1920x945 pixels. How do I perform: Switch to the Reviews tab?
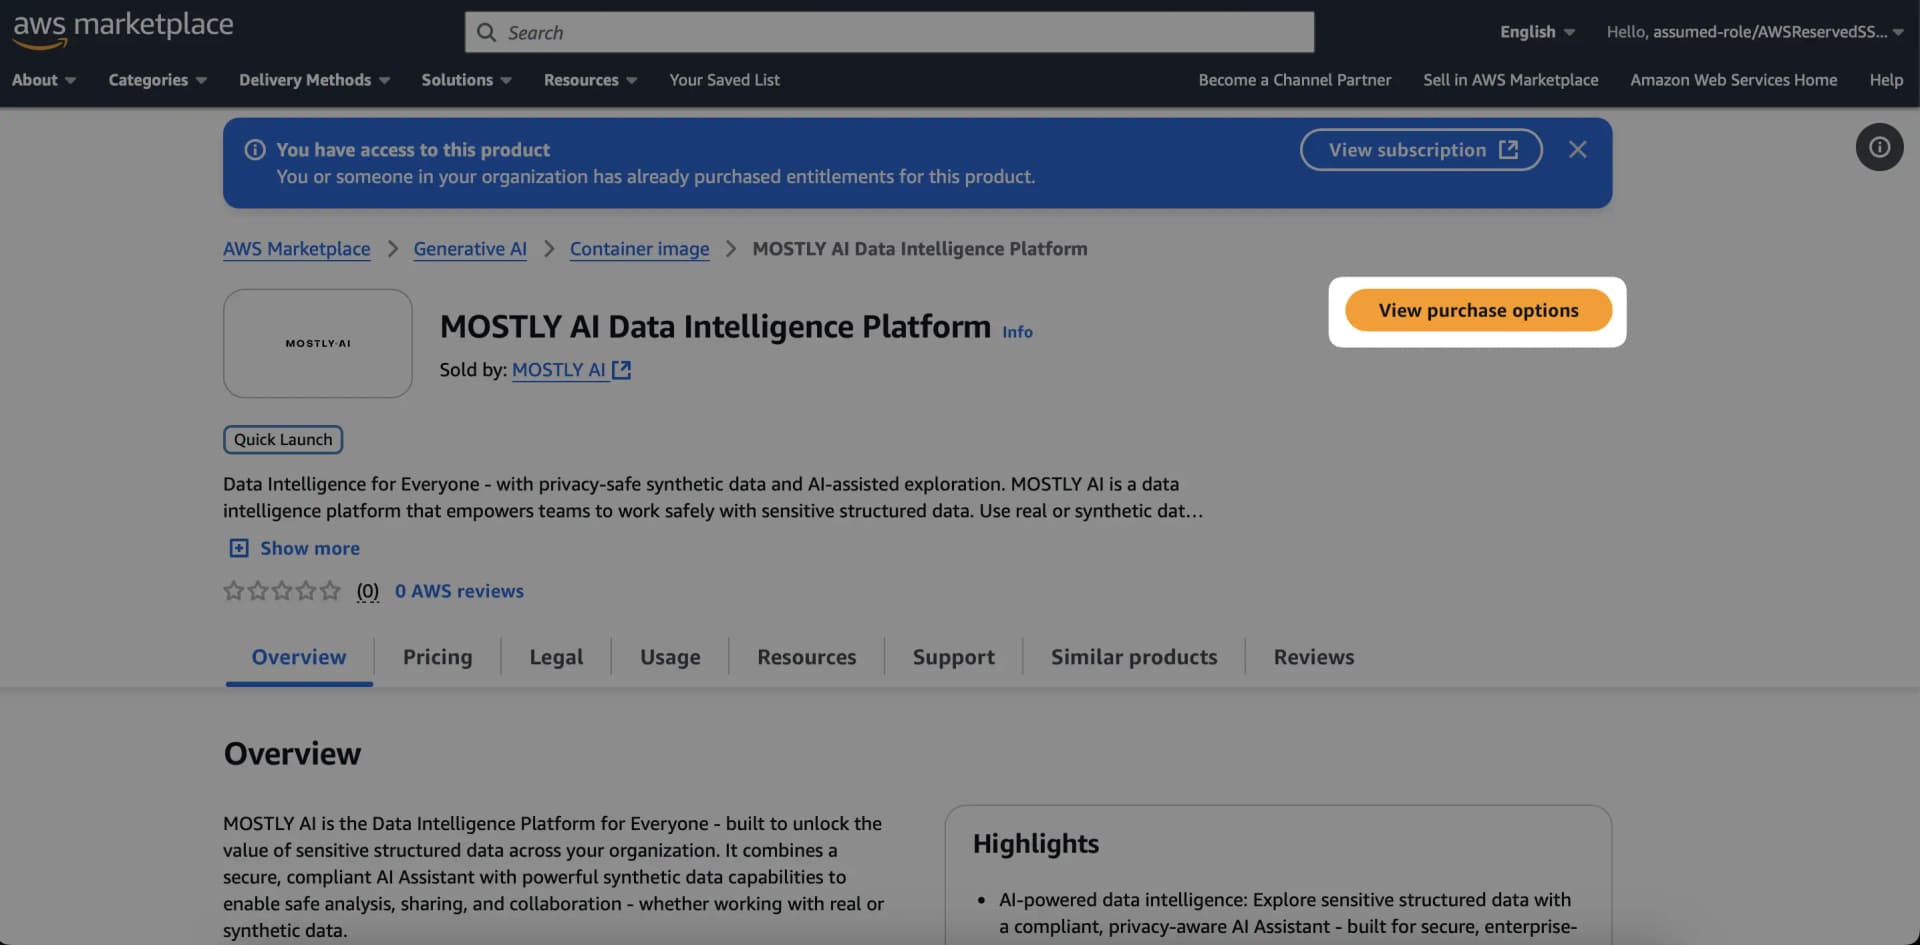[x=1313, y=657]
